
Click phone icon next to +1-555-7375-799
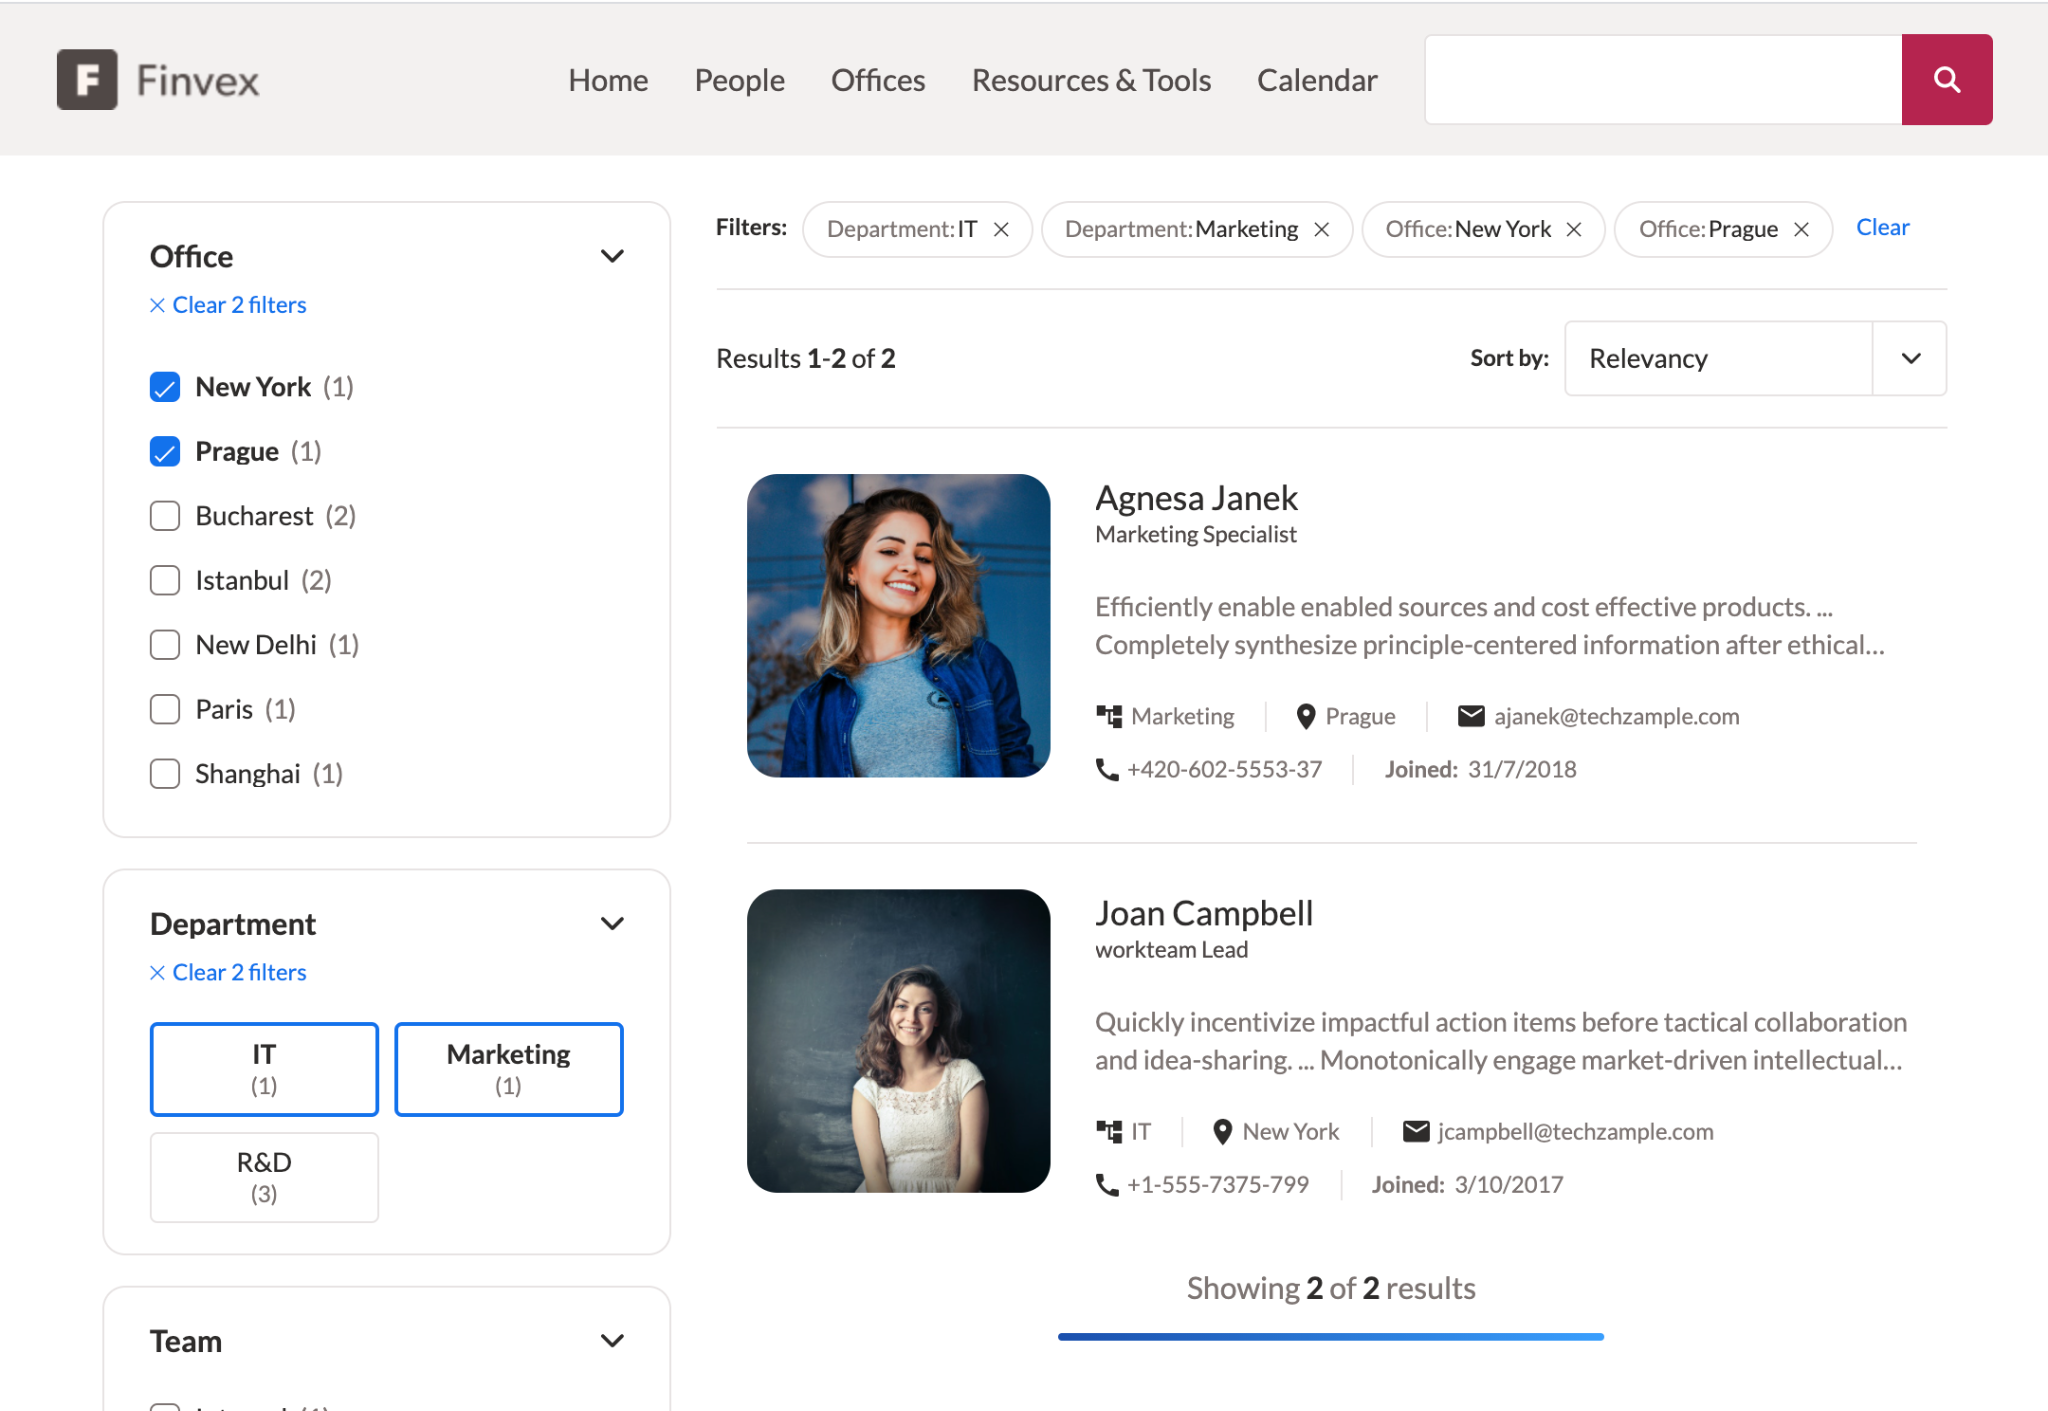coord(1107,1184)
